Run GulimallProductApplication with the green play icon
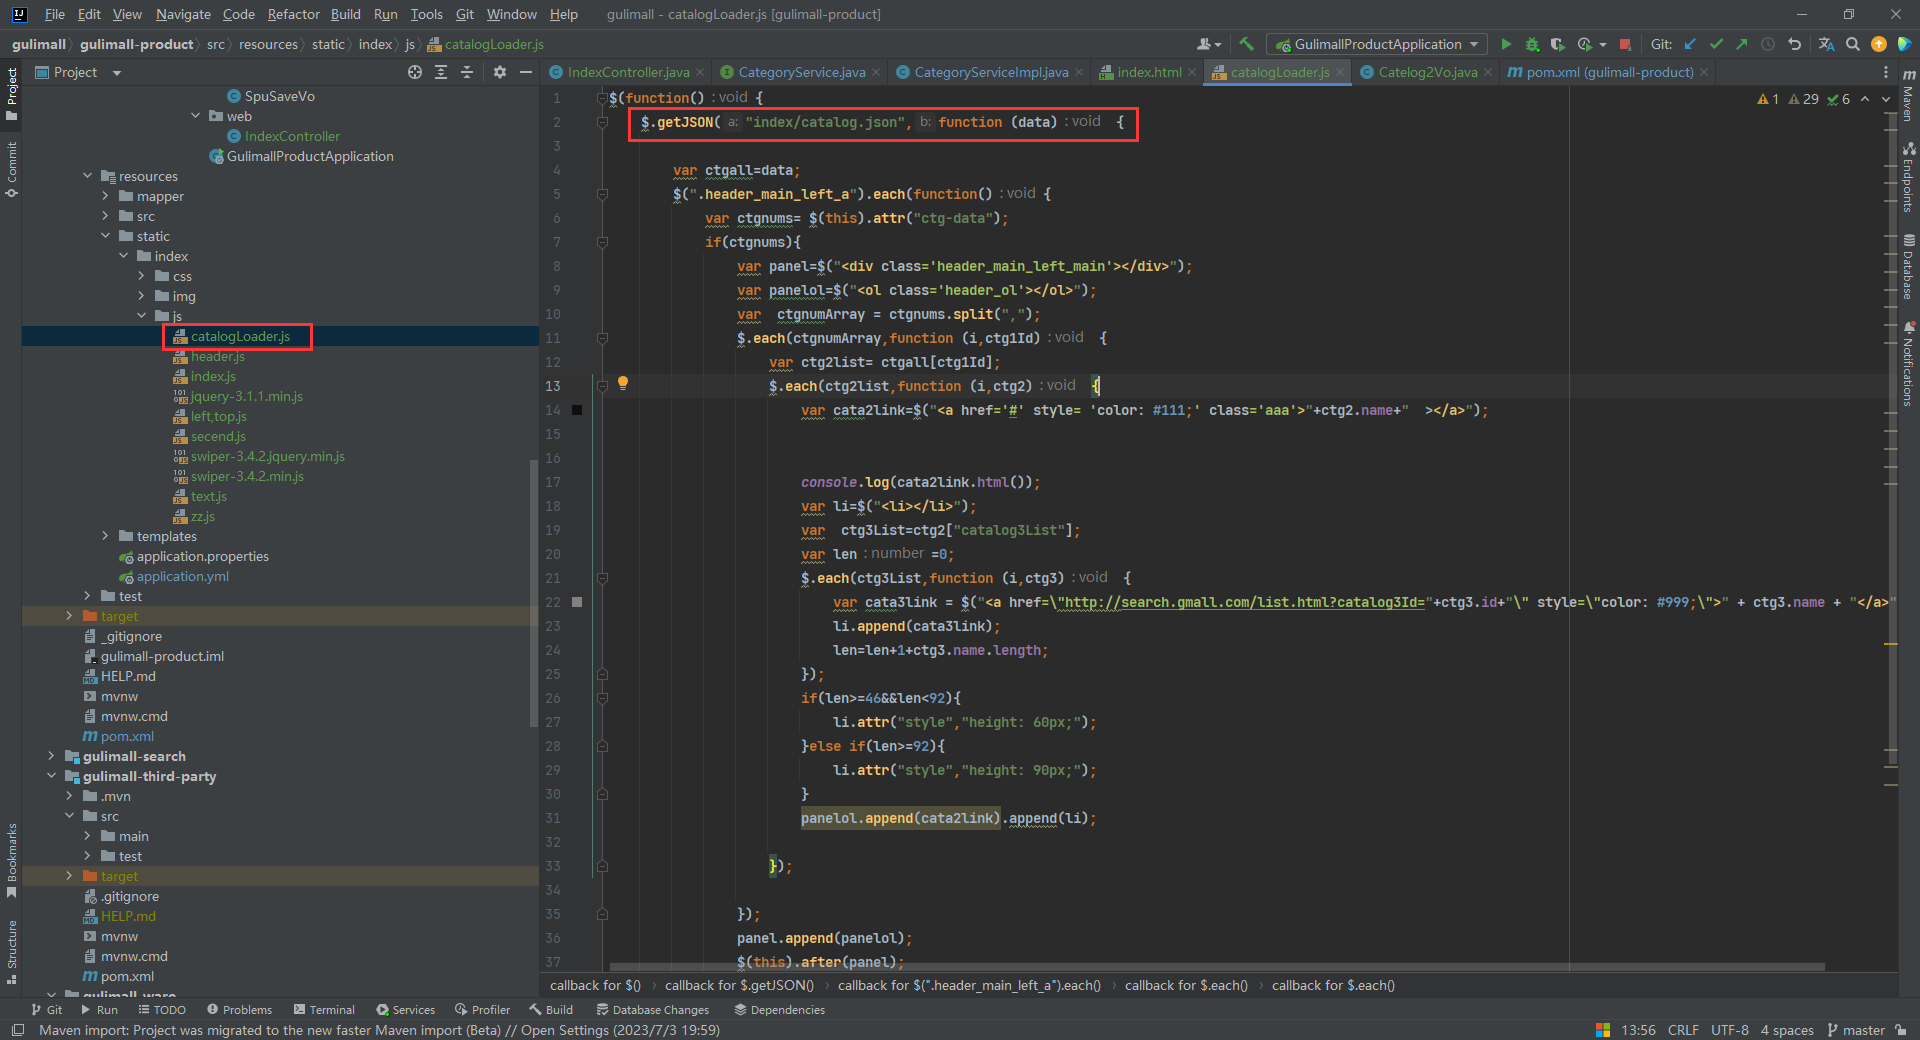Image resolution: width=1920 pixels, height=1040 pixels. [x=1506, y=44]
